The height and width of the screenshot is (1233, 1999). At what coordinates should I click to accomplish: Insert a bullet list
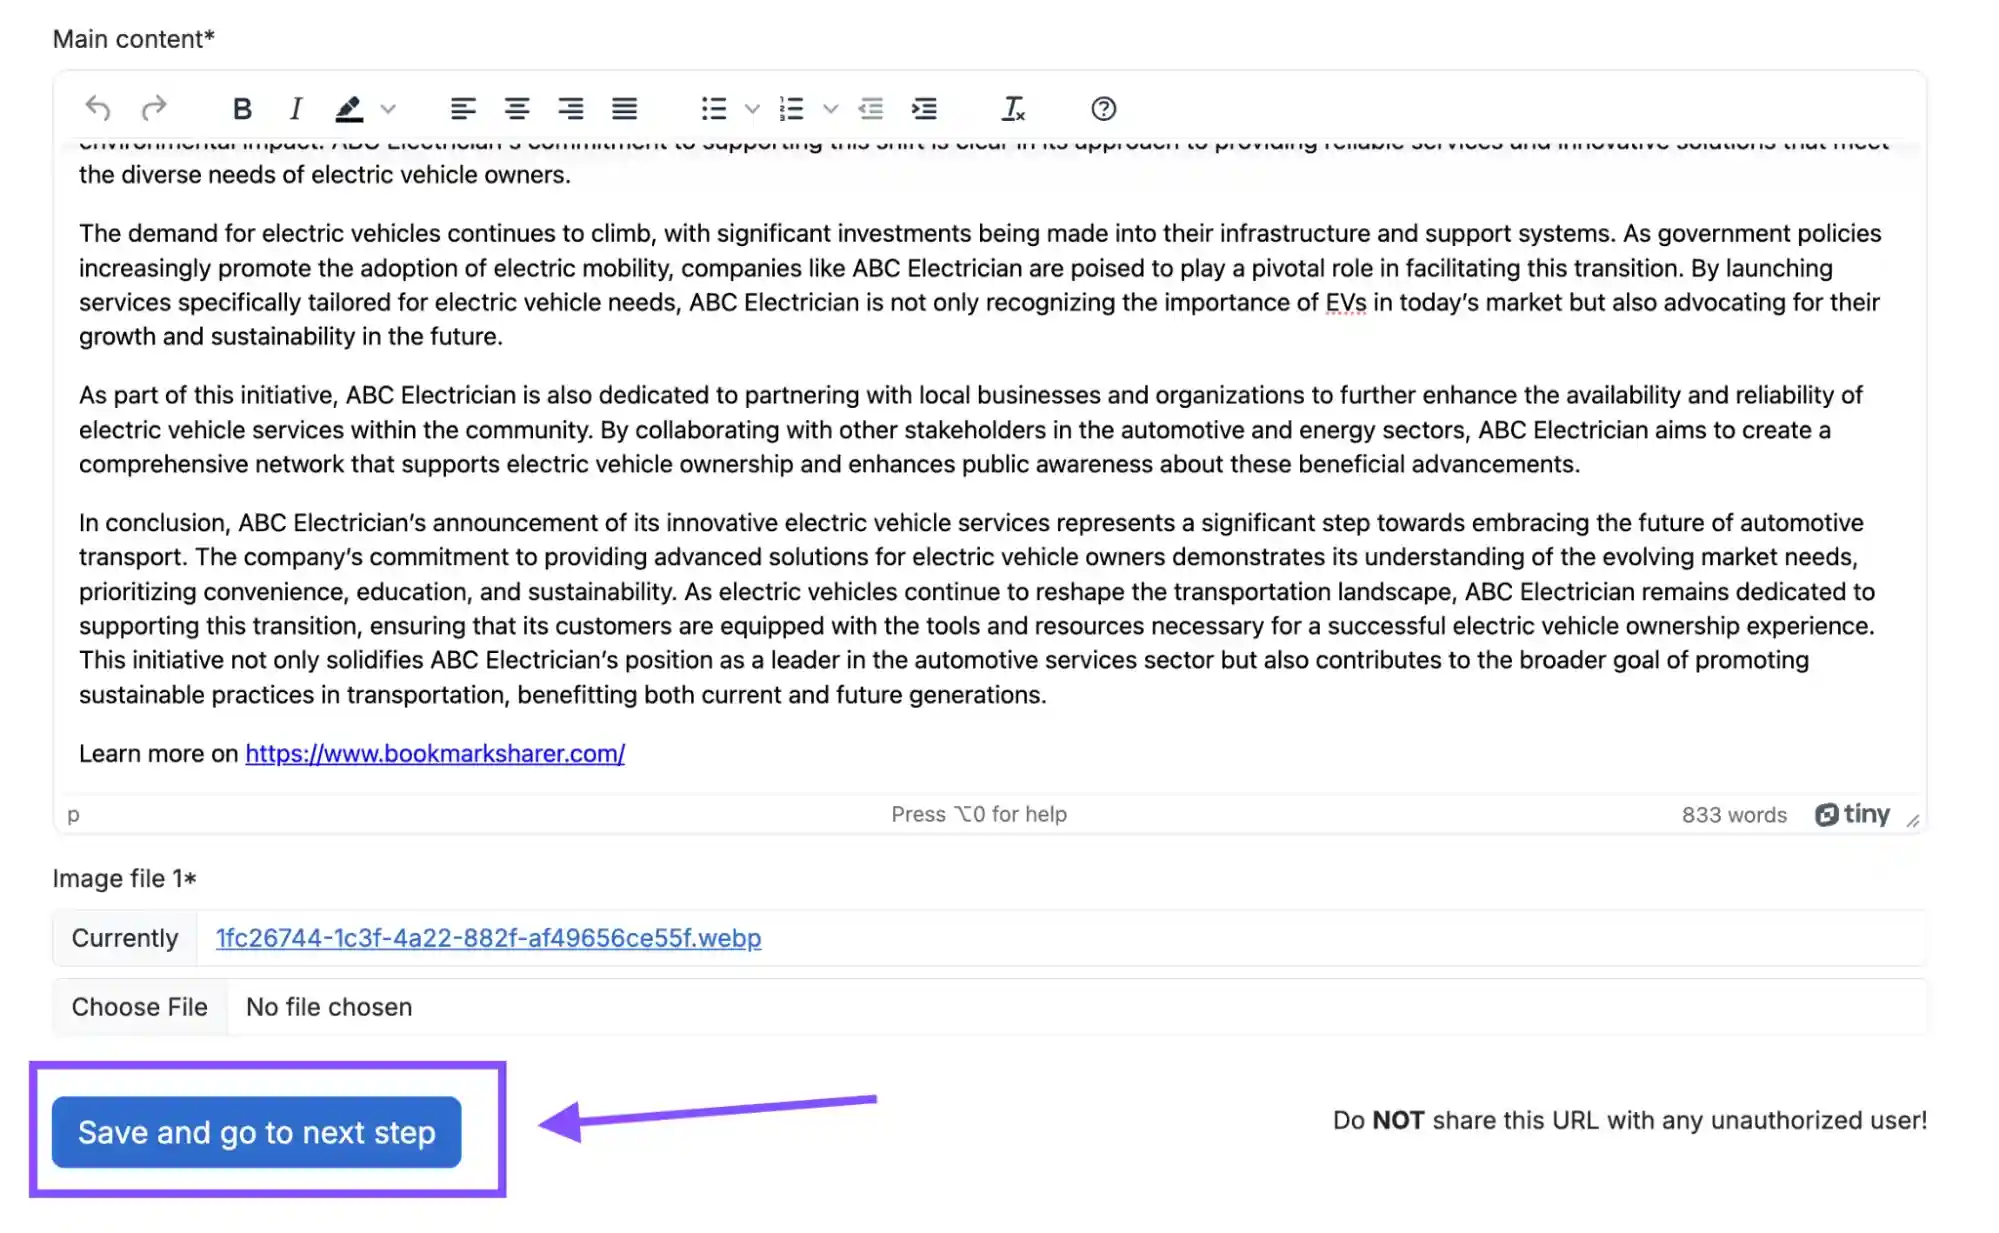point(714,108)
